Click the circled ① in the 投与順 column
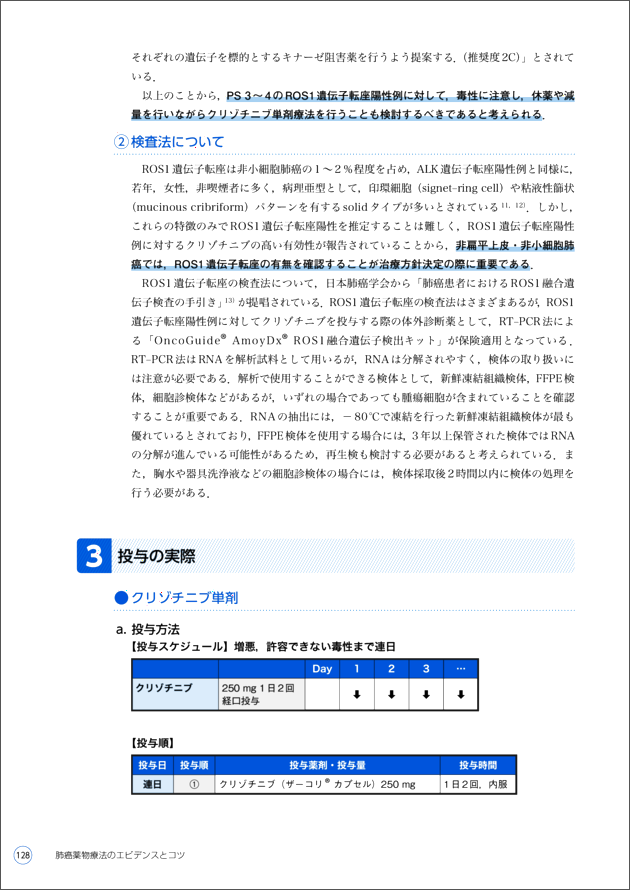 [x=194, y=785]
